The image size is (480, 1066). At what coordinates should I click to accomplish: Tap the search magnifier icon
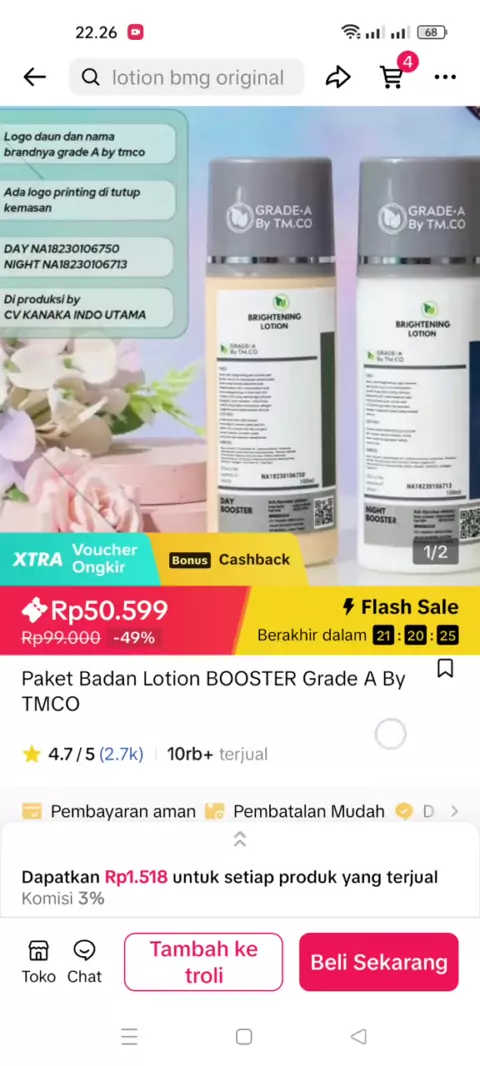(x=90, y=78)
